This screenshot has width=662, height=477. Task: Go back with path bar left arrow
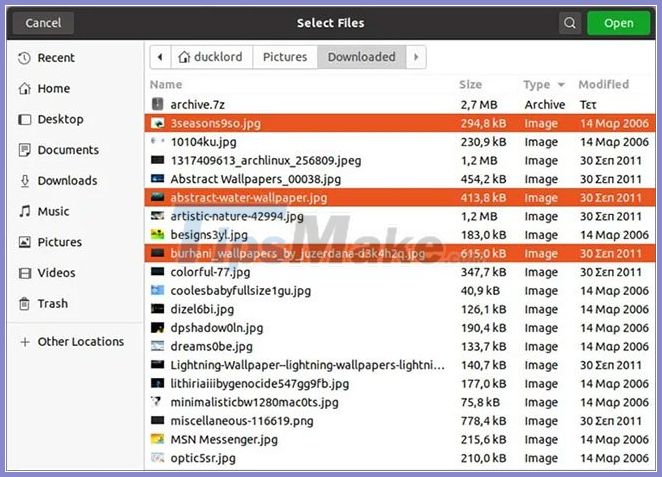coord(160,57)
